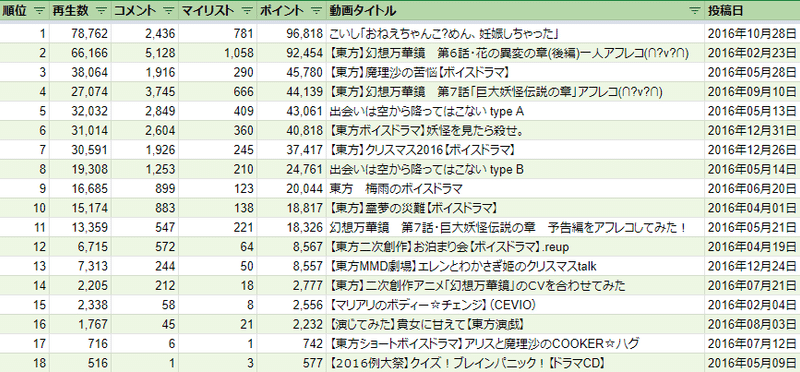Select play count cell 27,074

point(80,92)
